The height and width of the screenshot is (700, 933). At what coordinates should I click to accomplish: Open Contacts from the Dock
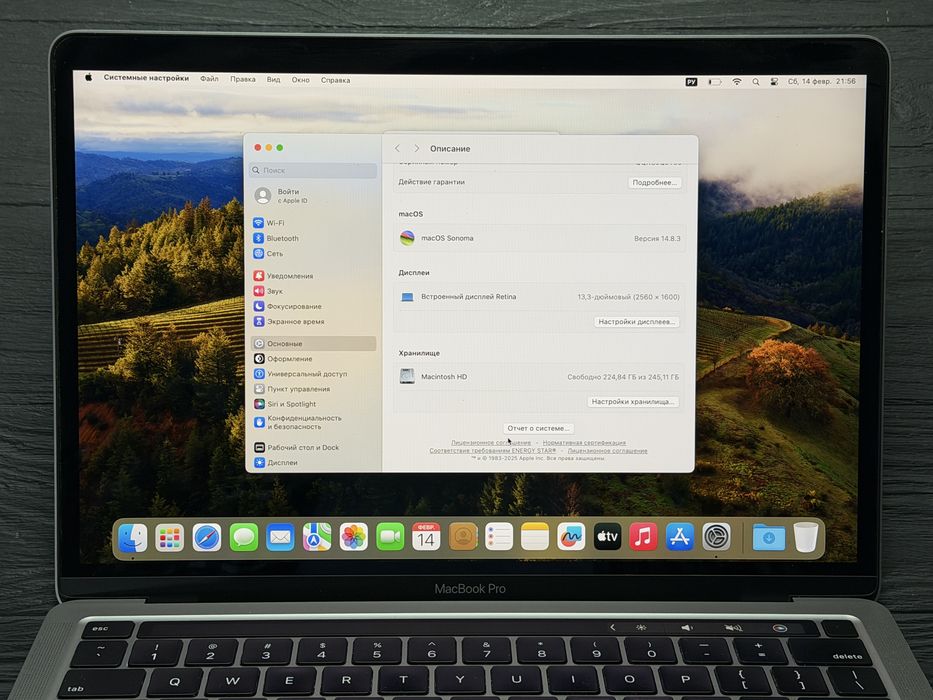tap(463, 537)
